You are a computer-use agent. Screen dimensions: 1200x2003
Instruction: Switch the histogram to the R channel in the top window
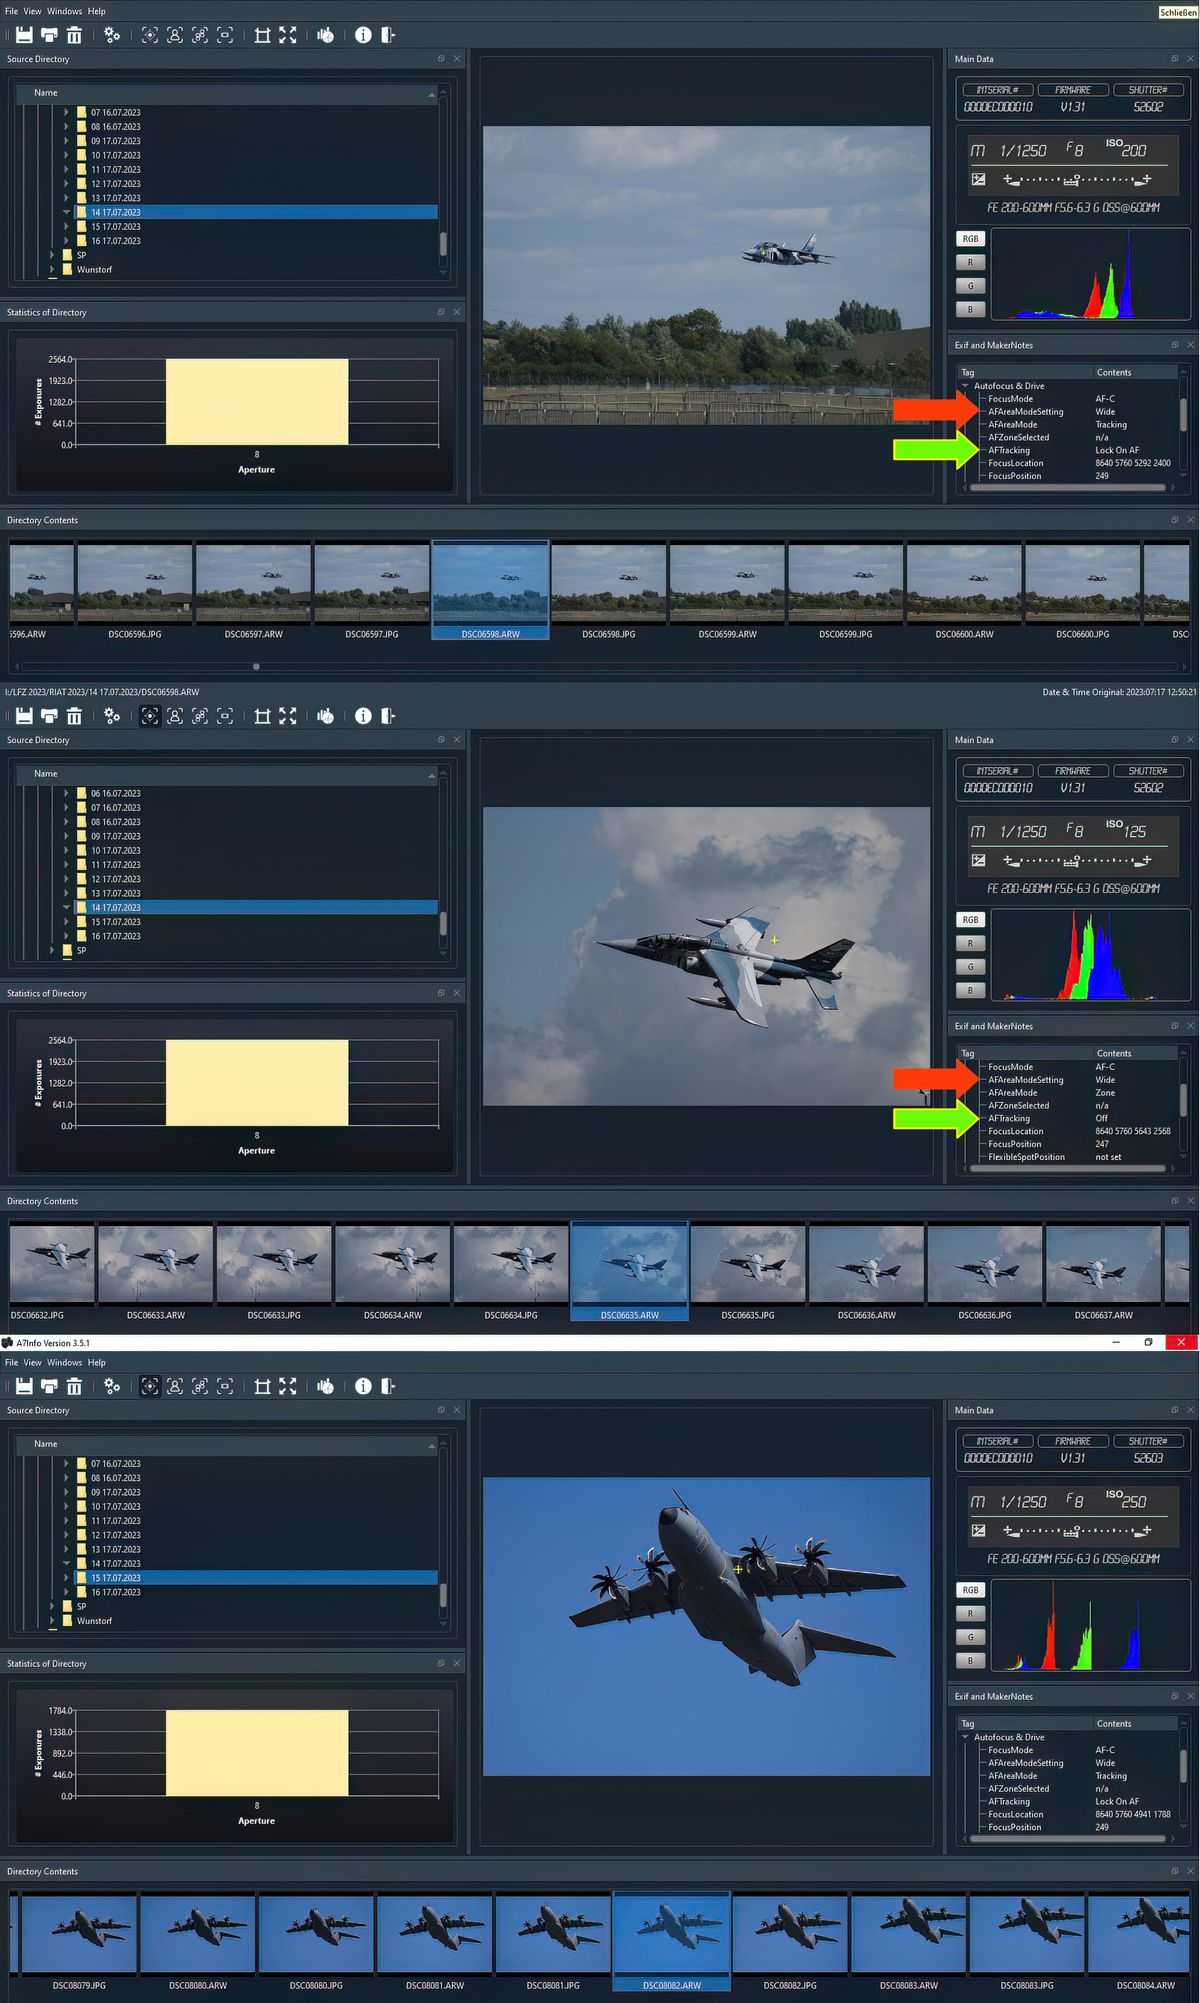tap(970, 262)
